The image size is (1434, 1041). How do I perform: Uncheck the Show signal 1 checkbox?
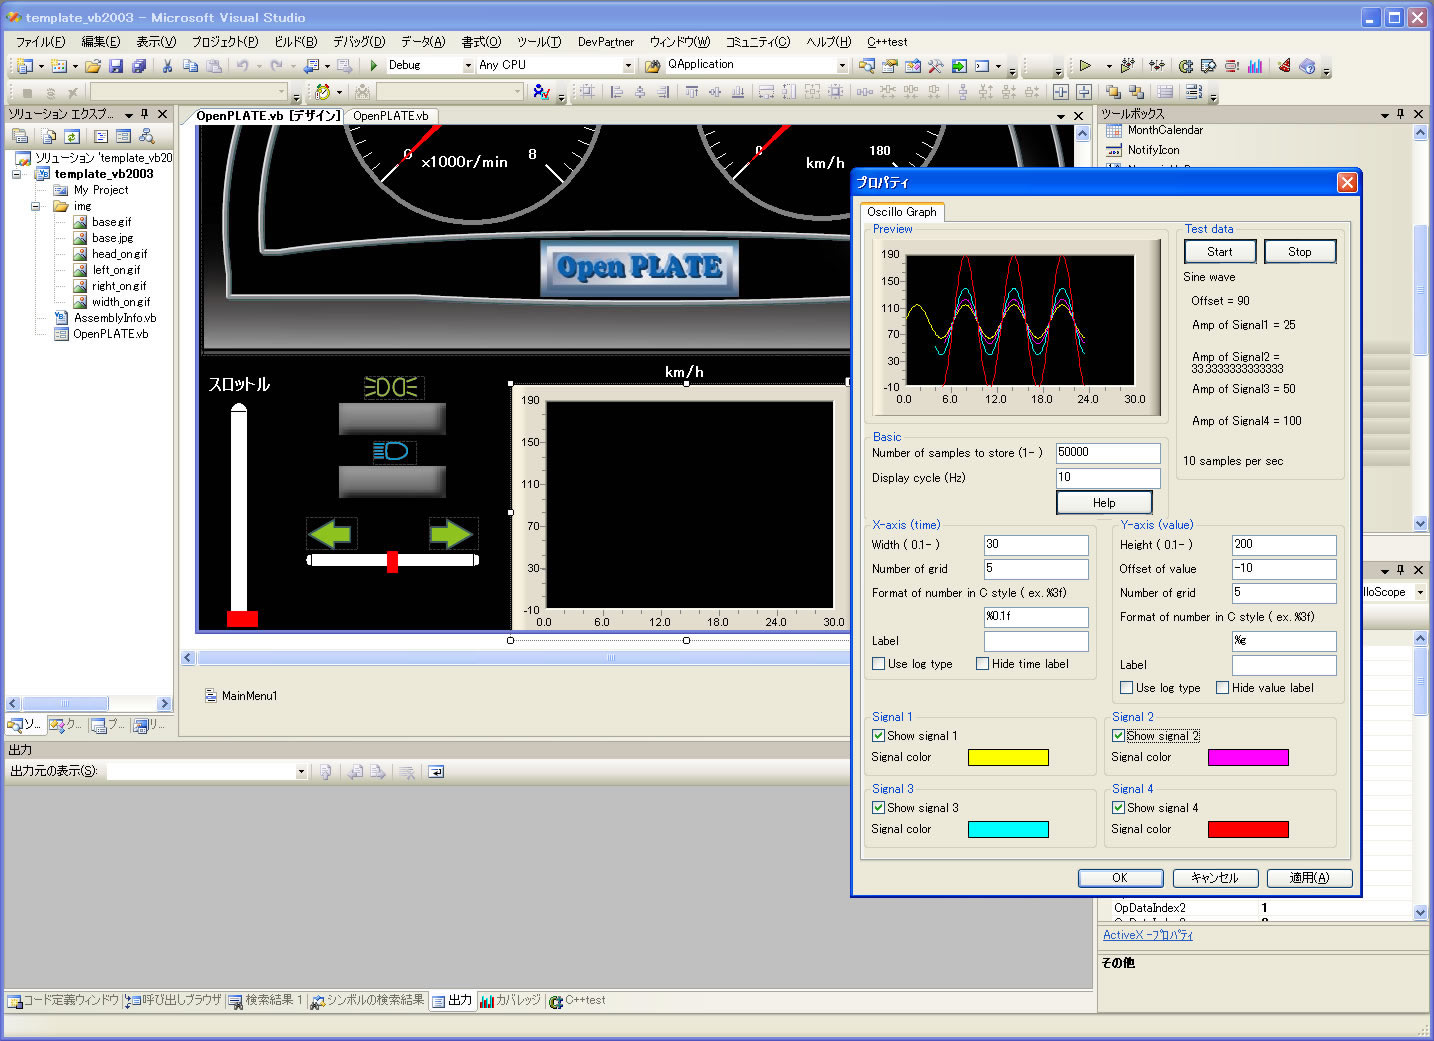pyautogui.click(x=878, y=736)
